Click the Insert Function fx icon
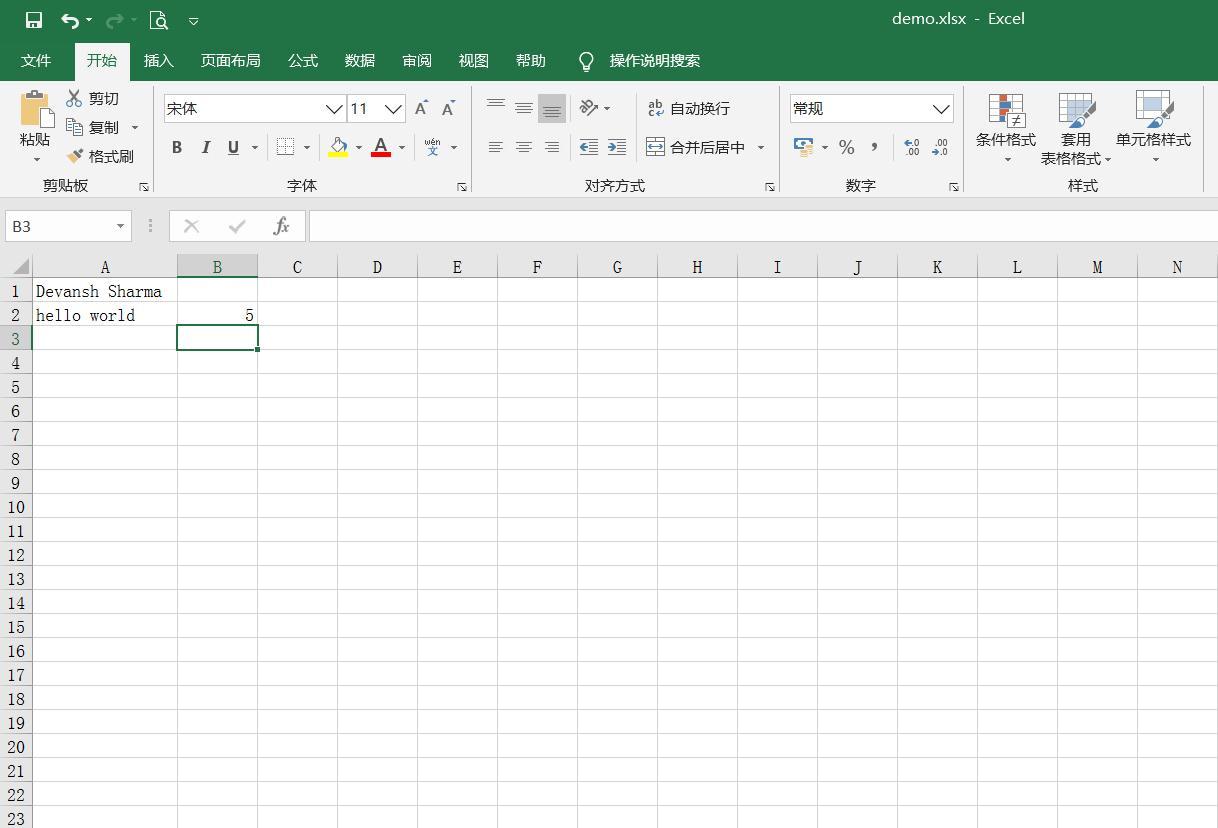This screenshot has height=828, width=1218. (281, 225)
